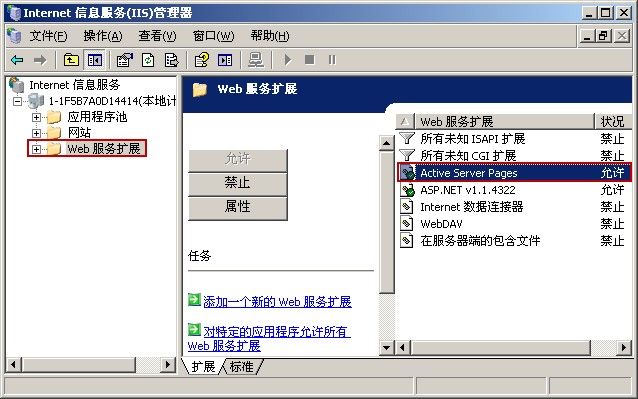Screen dimensions: 638x399
Task: Click the Internet 信息服务 root node icon
Action: click(16, 85)
